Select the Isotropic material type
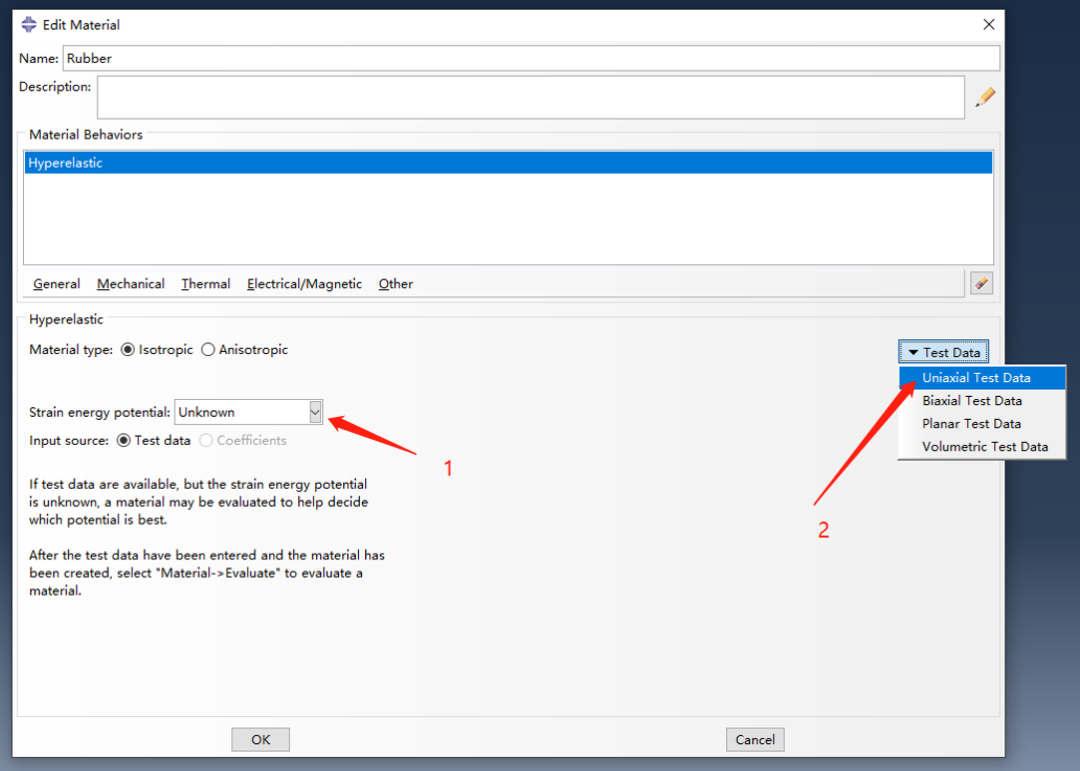The height and width of the screenshot is (771, 1080). [x=127, y=350]
